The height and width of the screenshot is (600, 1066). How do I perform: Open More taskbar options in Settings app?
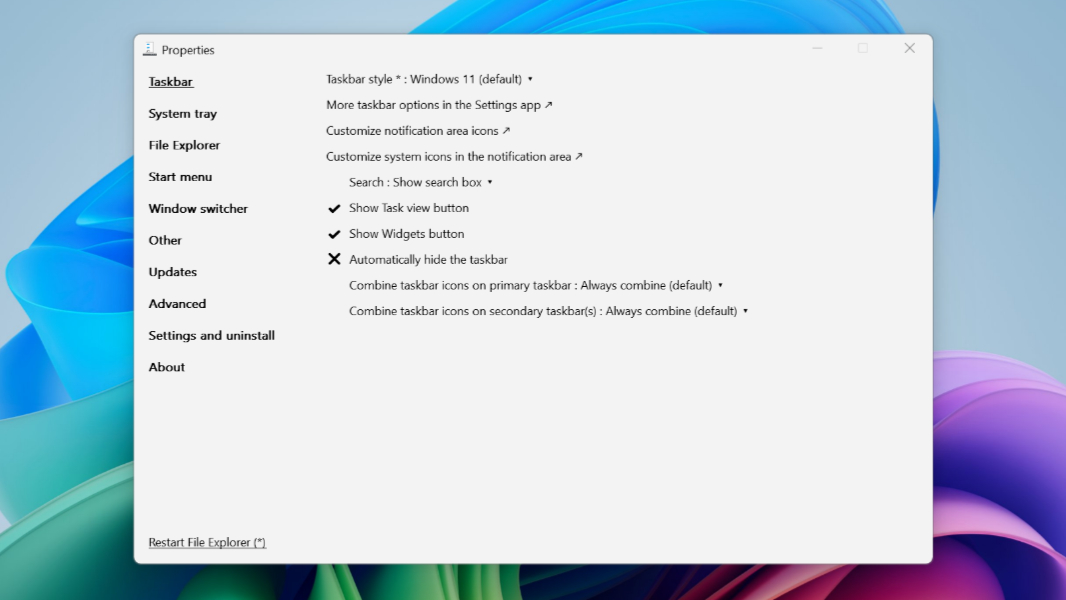pyautogui.click(x=439, y=105)
